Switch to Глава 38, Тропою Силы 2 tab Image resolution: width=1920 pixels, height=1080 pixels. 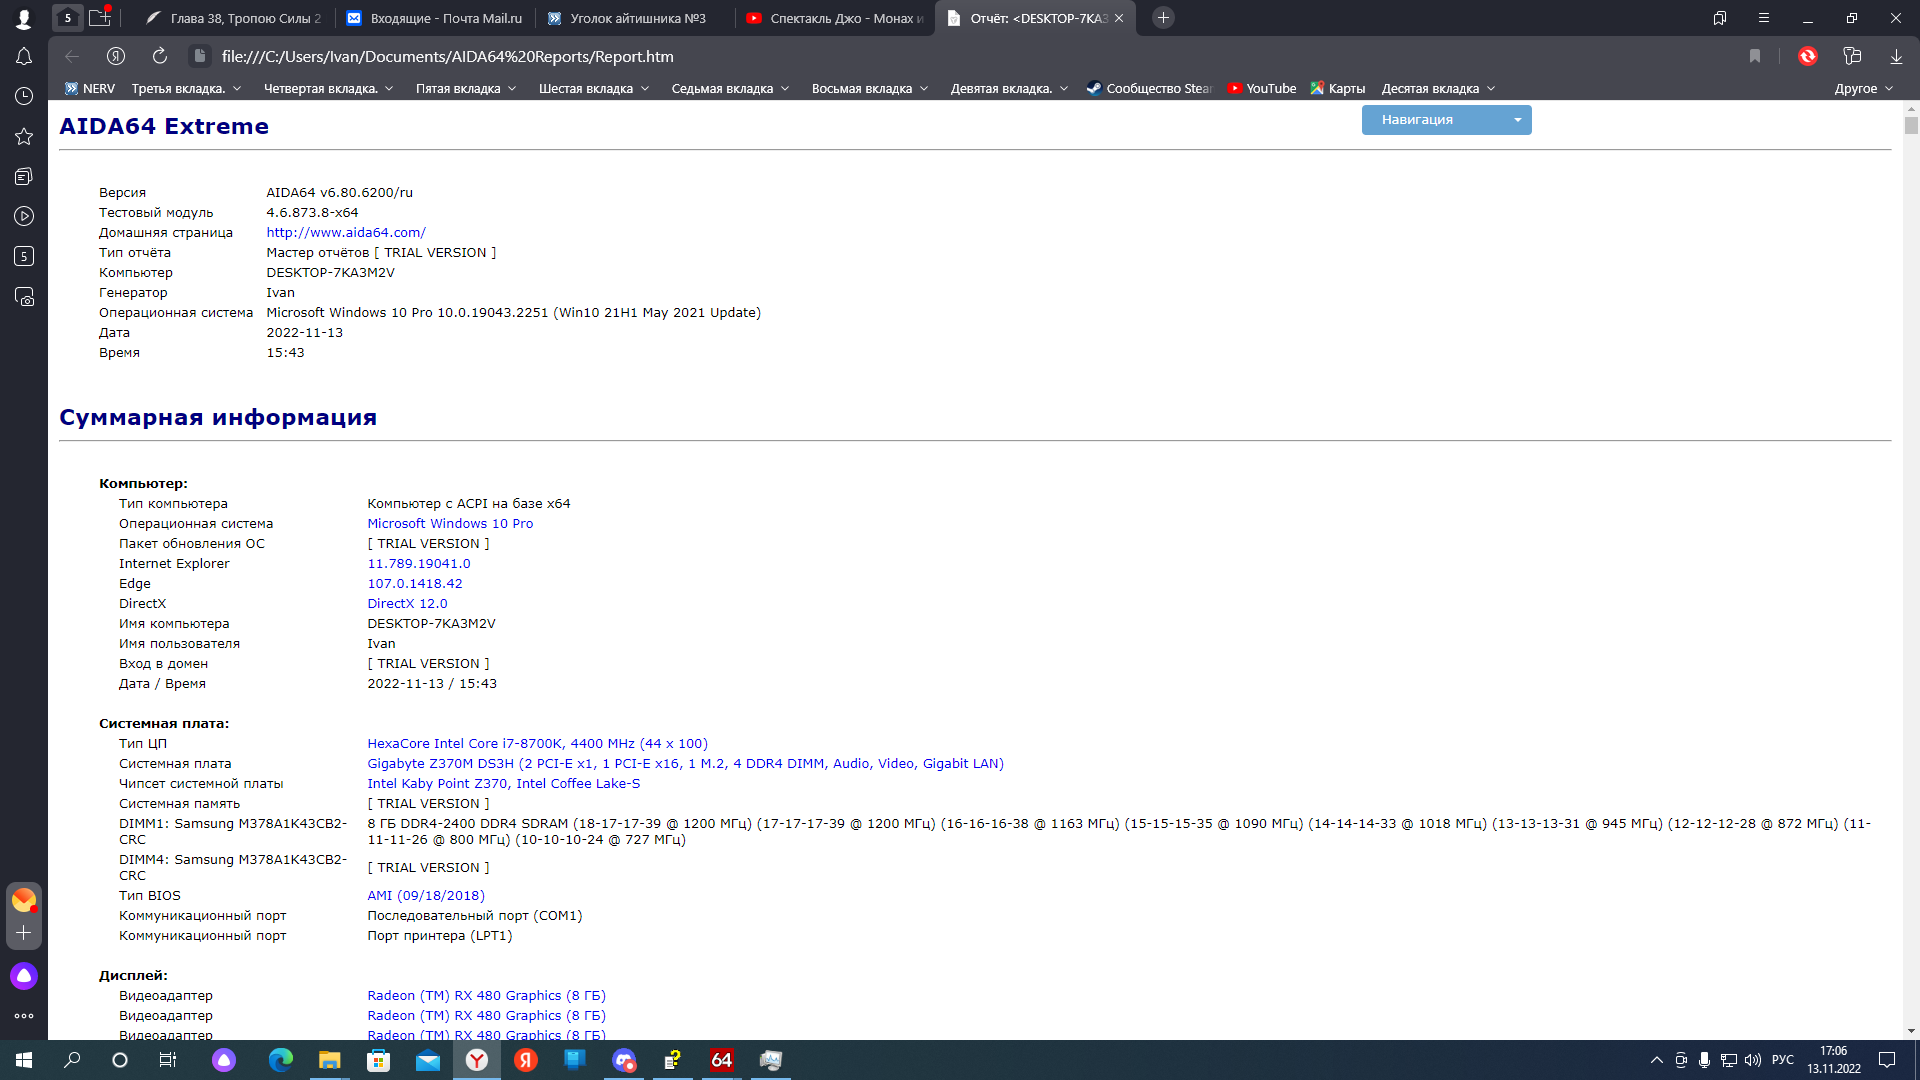233,18
